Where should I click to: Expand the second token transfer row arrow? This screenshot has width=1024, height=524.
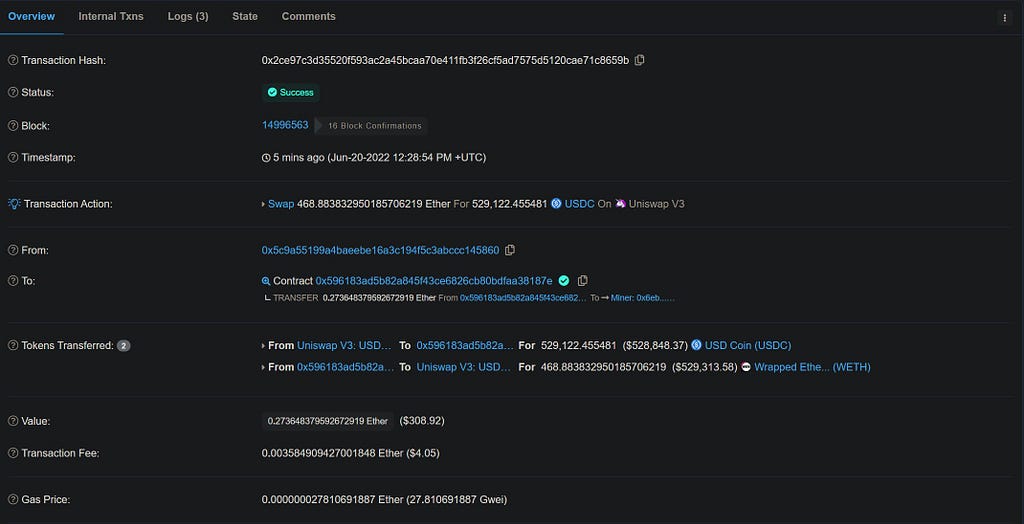click(263, 368)
